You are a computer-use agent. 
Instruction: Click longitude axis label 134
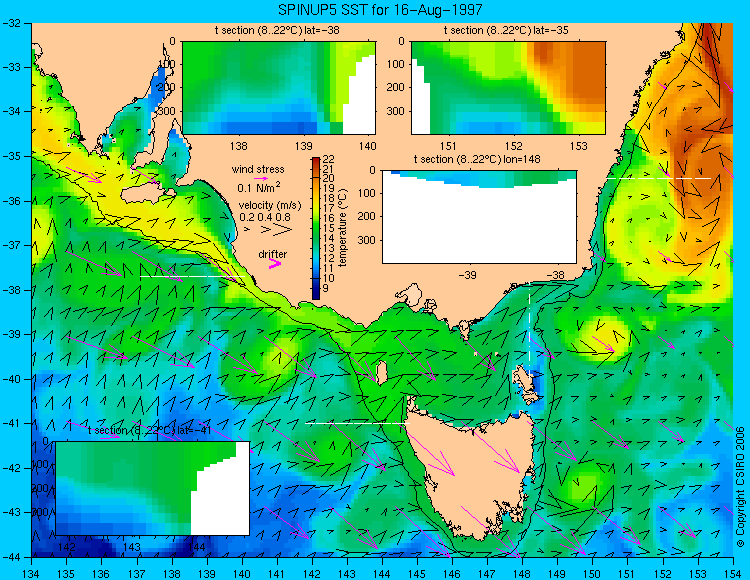(32, 573)
